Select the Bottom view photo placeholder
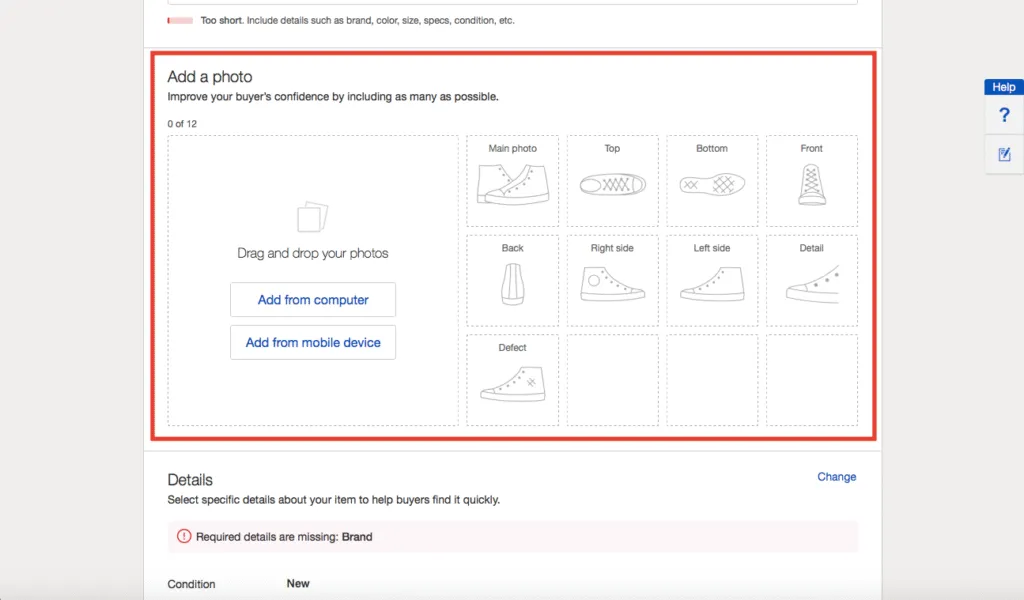The height and width of the screenshot is (600, 1024). (x=712, y=180)
